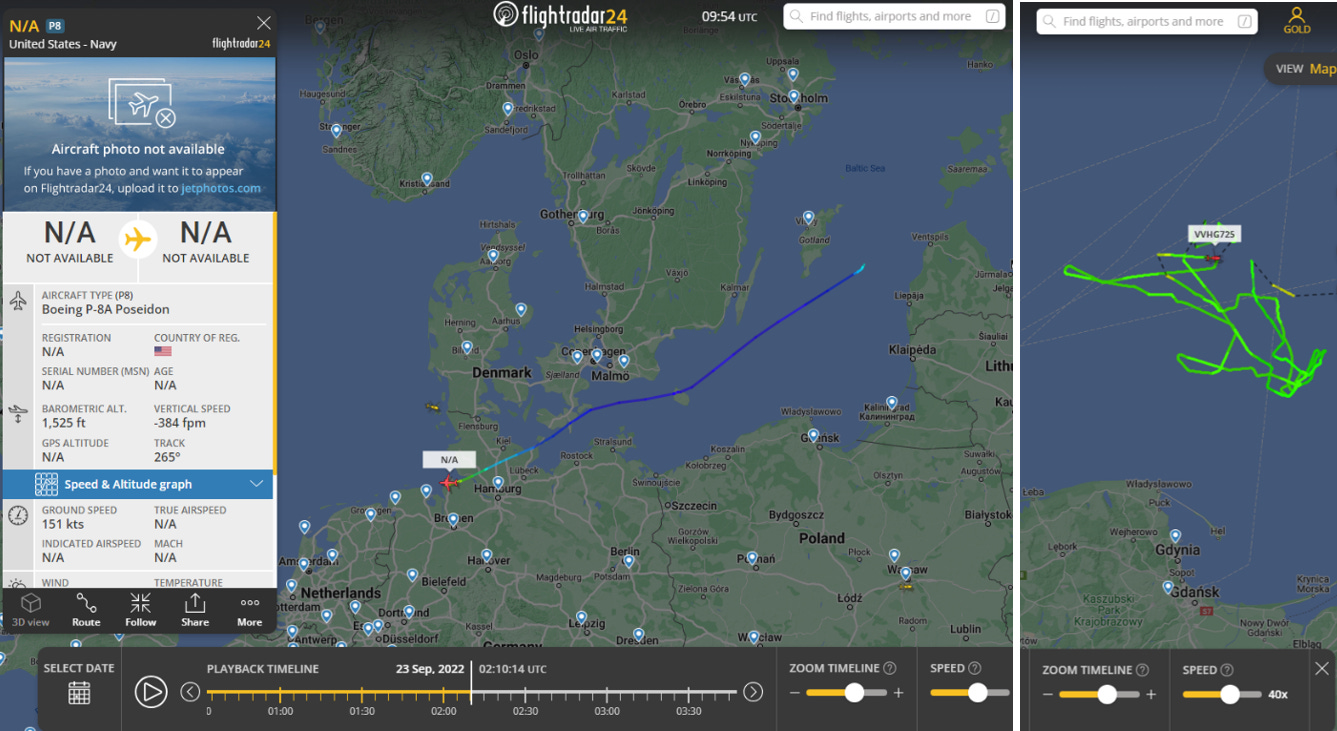The width and height of the screenshot is (1337, 731).
Task: Step playback timeline backward
Action: click(x=190, y=691)
